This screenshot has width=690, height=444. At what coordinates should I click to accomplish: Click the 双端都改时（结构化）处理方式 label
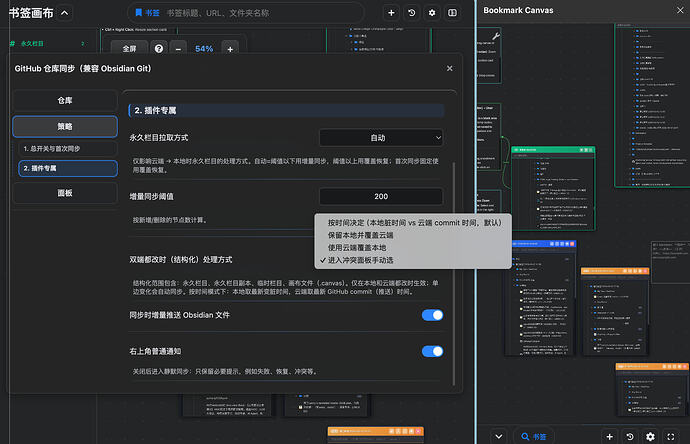point(180,260)
